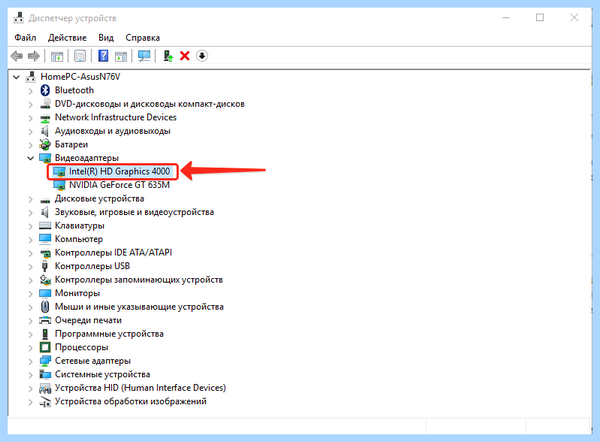Image resolution: width=600 pixels, height=442 pixels.
Task: Open the Справка menu
Action: [x=143, y=38]
